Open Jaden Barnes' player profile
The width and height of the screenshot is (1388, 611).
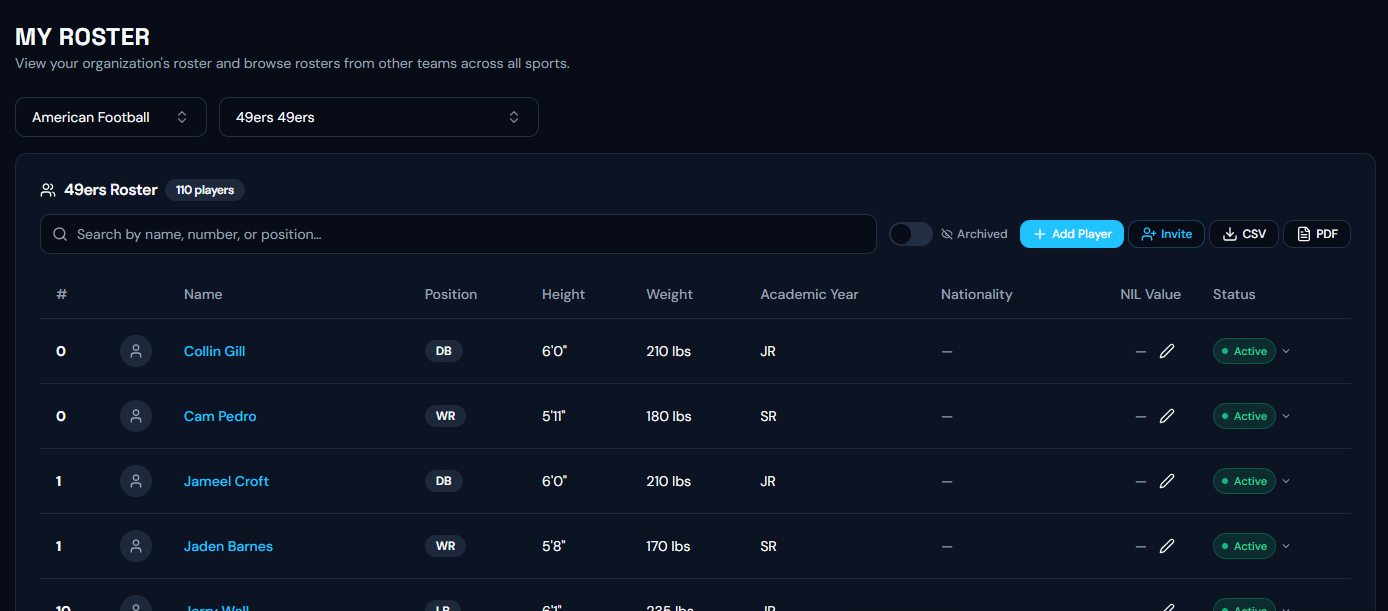(228, 546)
